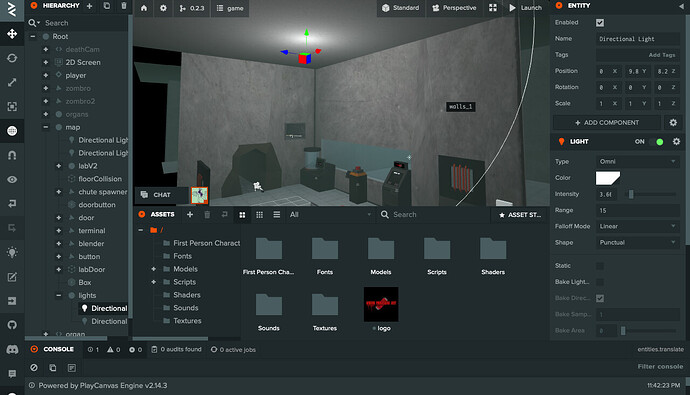Expand the Scripts folder in assets tree
The height and width of the screenshot is (395, 690).
[154, 282]
